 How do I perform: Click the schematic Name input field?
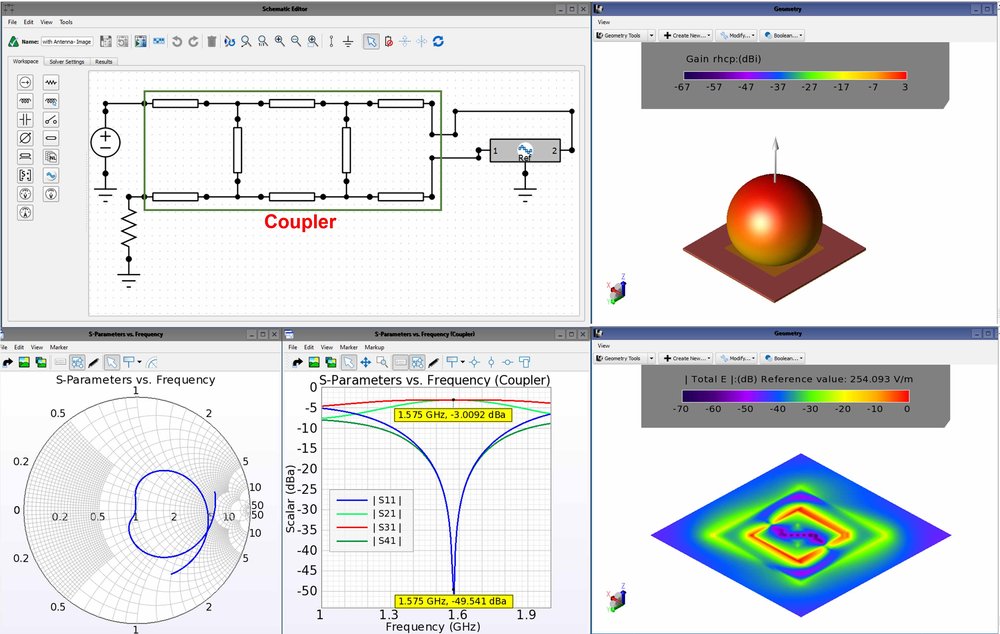tap(67, 41)
